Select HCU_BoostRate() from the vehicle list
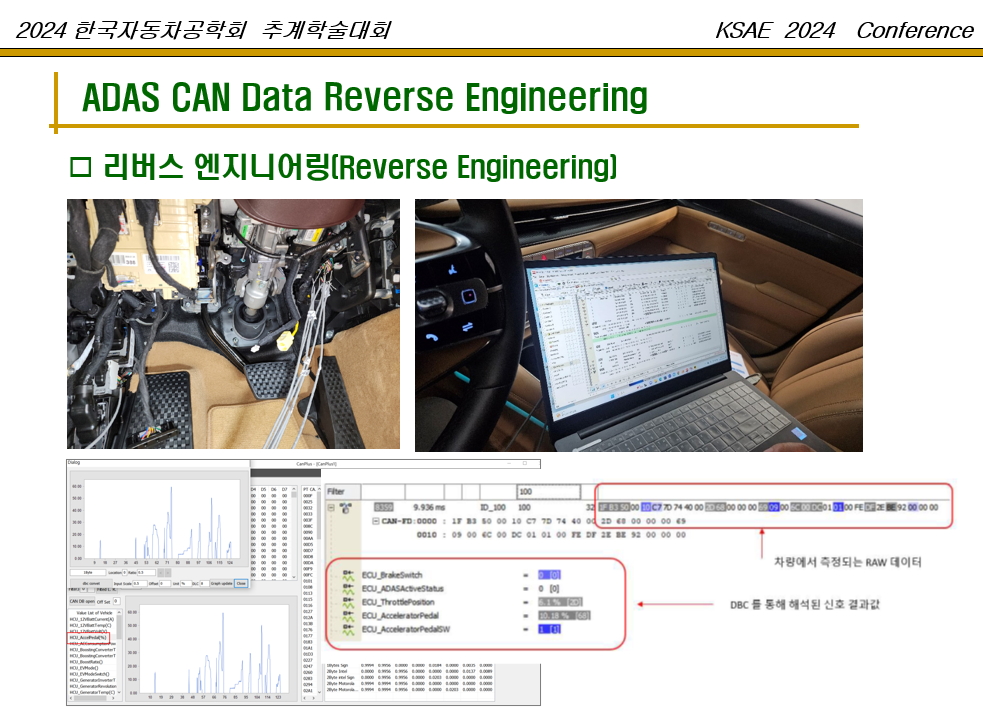983x714 pixels. [x=88, y=661]
